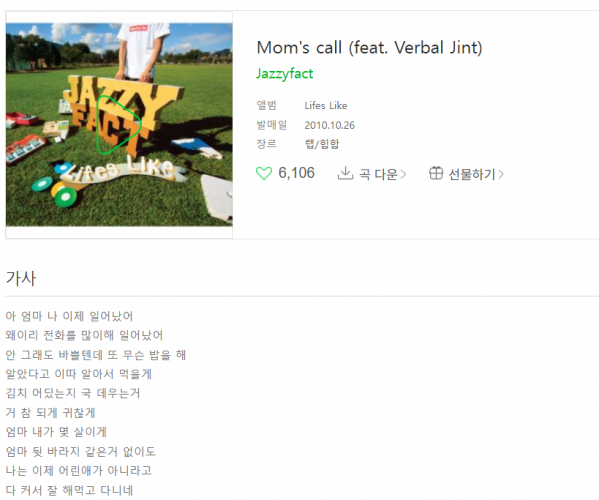Click lyric line 다 커서 잘 해먹고 다니네
Screen dimensions: 599x500
point(69,490)
